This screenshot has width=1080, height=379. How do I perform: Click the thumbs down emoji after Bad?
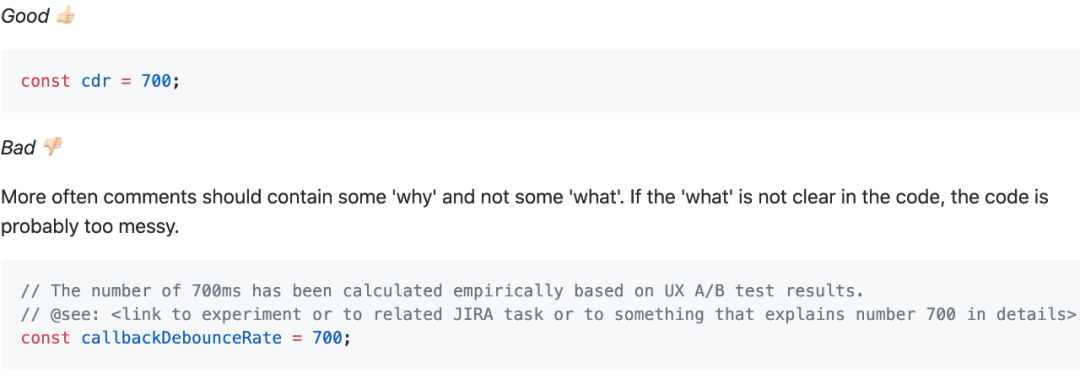coord(53,147)
